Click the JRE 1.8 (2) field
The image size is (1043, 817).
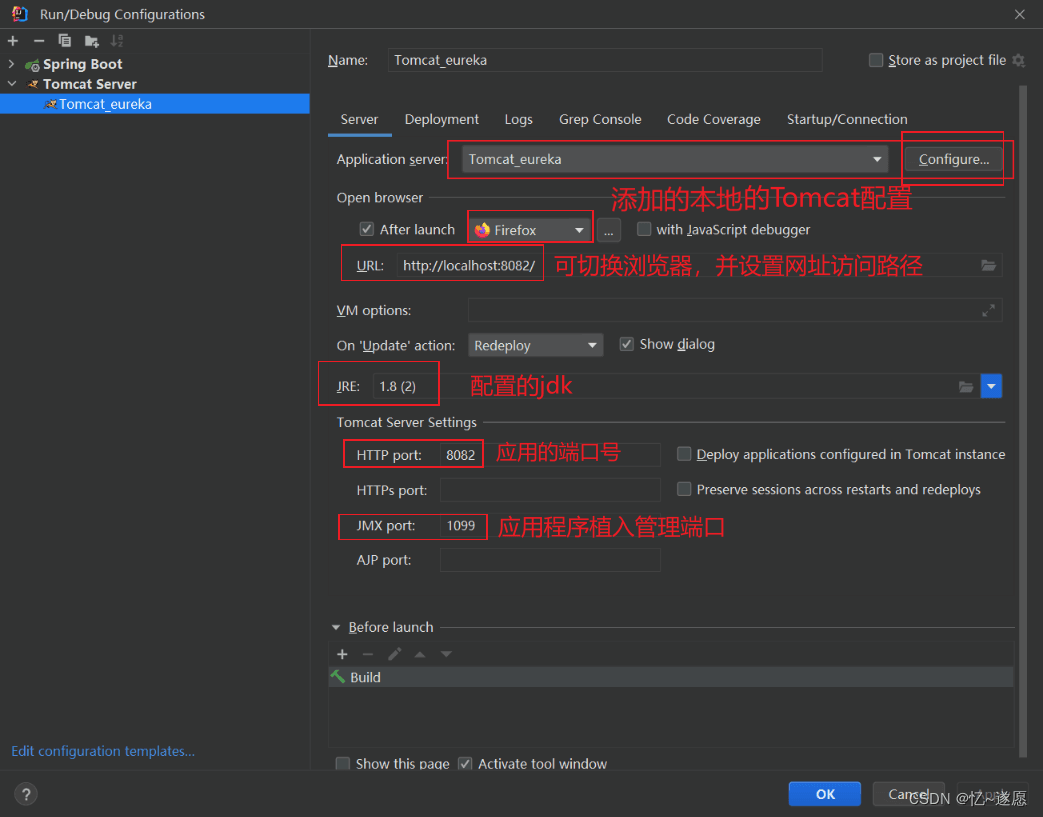tap(676, 387)
